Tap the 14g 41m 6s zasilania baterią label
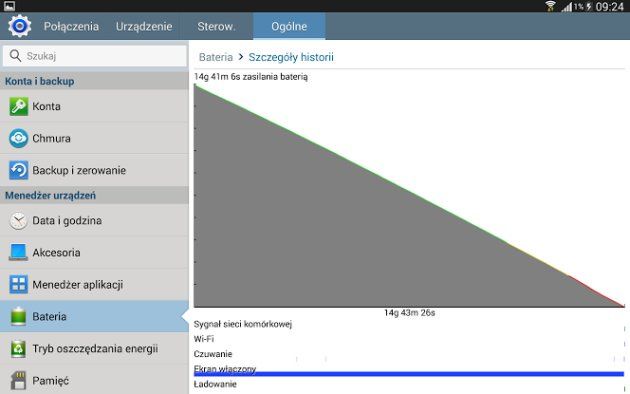 point(251,77)
